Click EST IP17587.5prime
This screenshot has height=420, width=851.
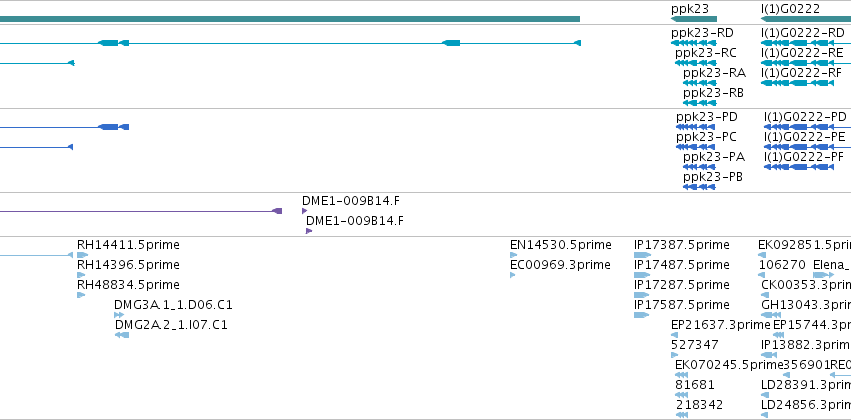coord(682,306)
